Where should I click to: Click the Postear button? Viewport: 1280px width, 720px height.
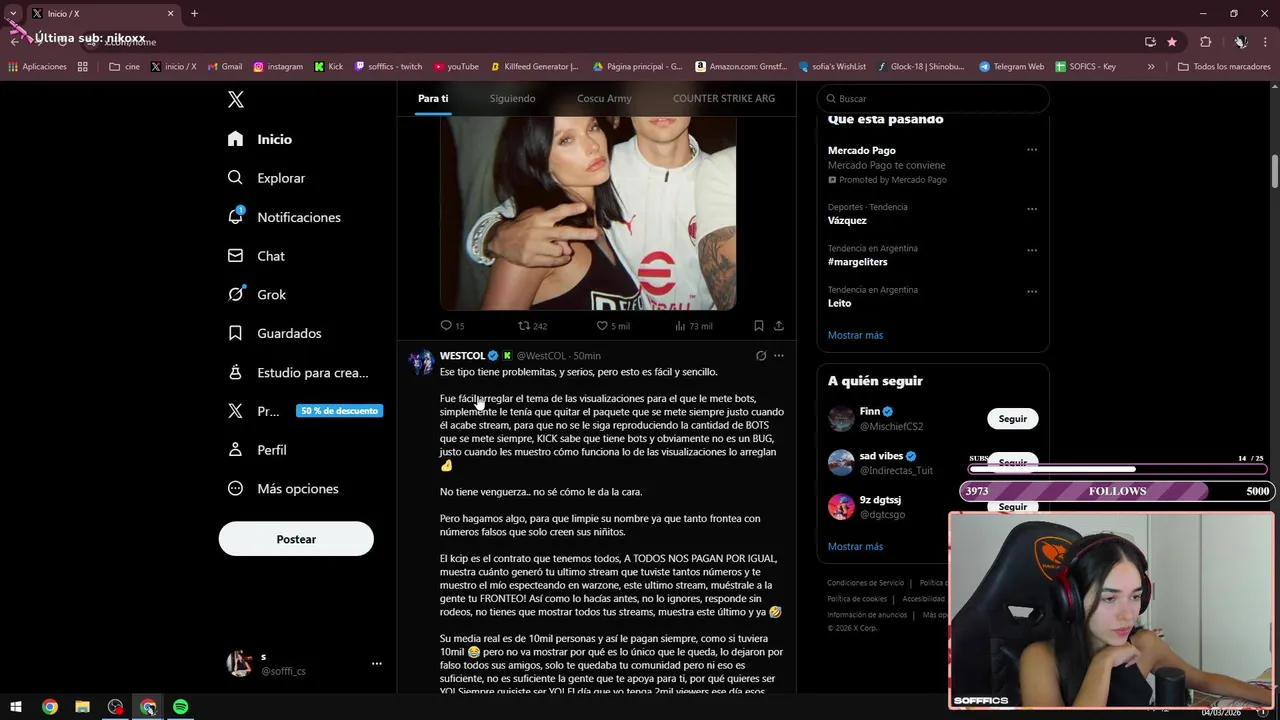(296, 539)
